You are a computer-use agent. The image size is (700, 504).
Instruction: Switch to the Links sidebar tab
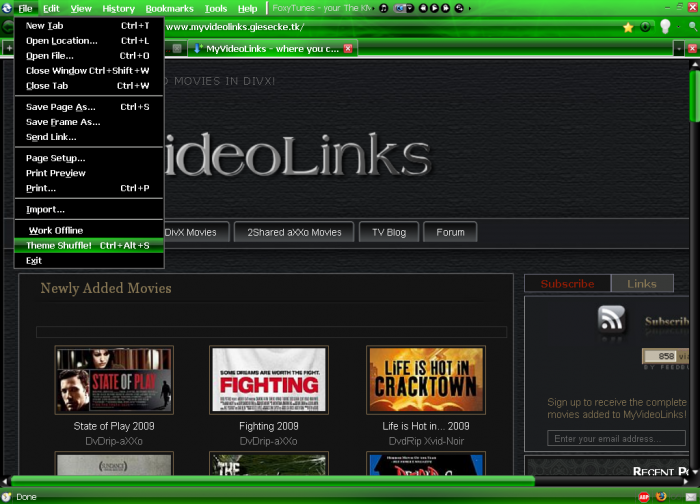coord(642,283)
